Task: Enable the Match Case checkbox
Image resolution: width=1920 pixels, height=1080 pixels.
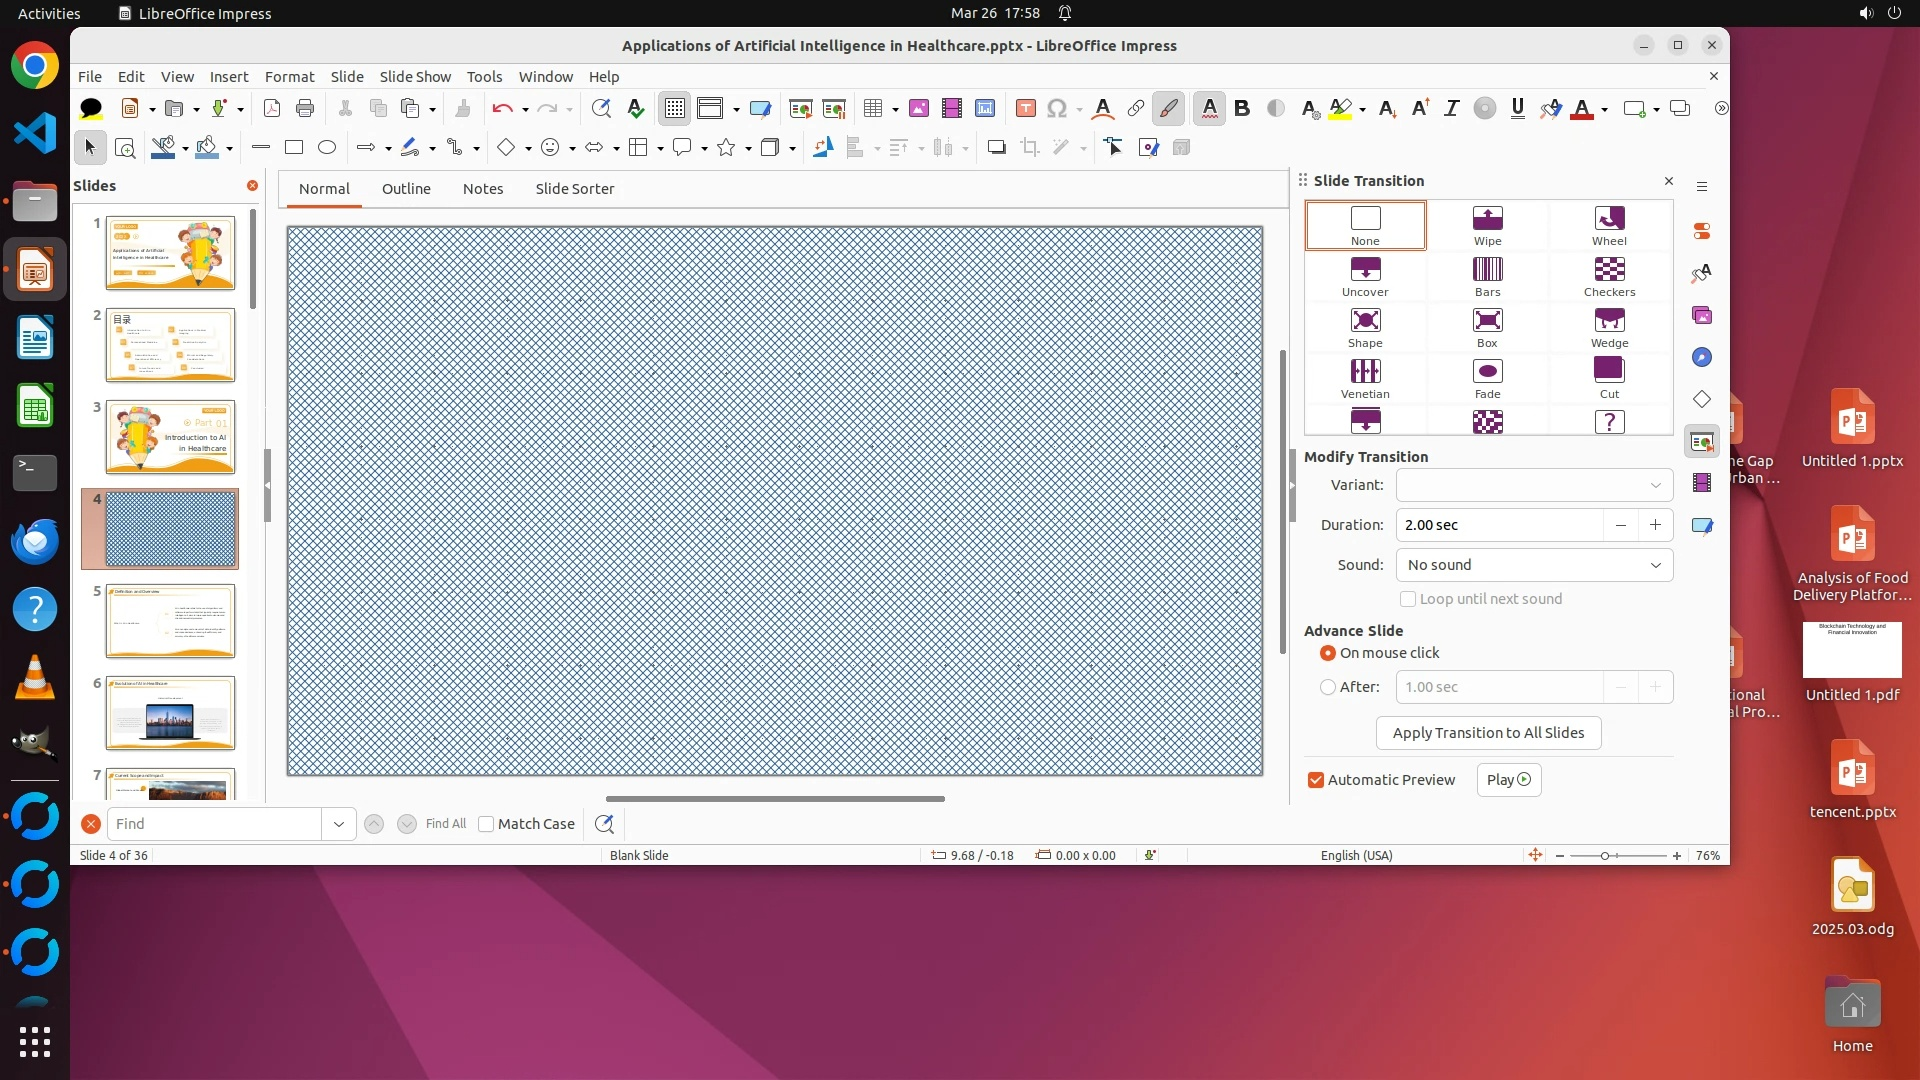Action: pos(486,824)
